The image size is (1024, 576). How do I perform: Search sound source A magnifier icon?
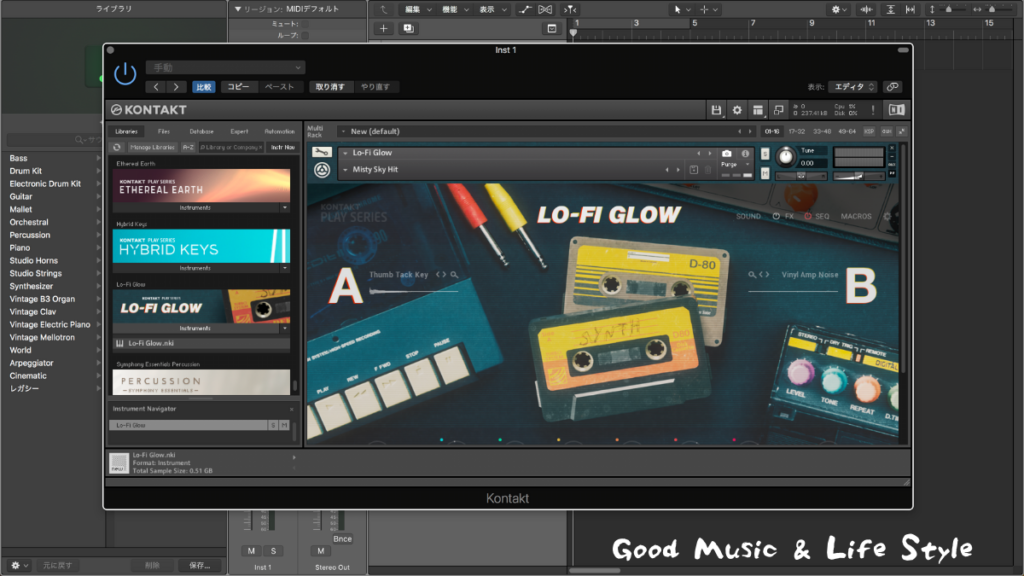[x=454, y=275]
